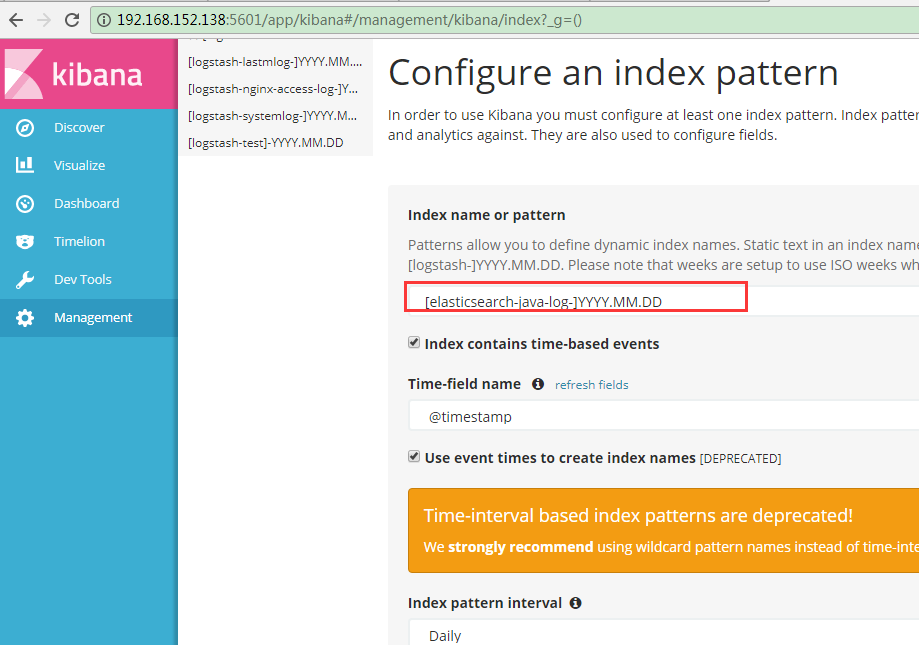Open the [logstash-systemlog-] index pattern
The width and height of the screenshot is (919, 645).
click(273, 116)
